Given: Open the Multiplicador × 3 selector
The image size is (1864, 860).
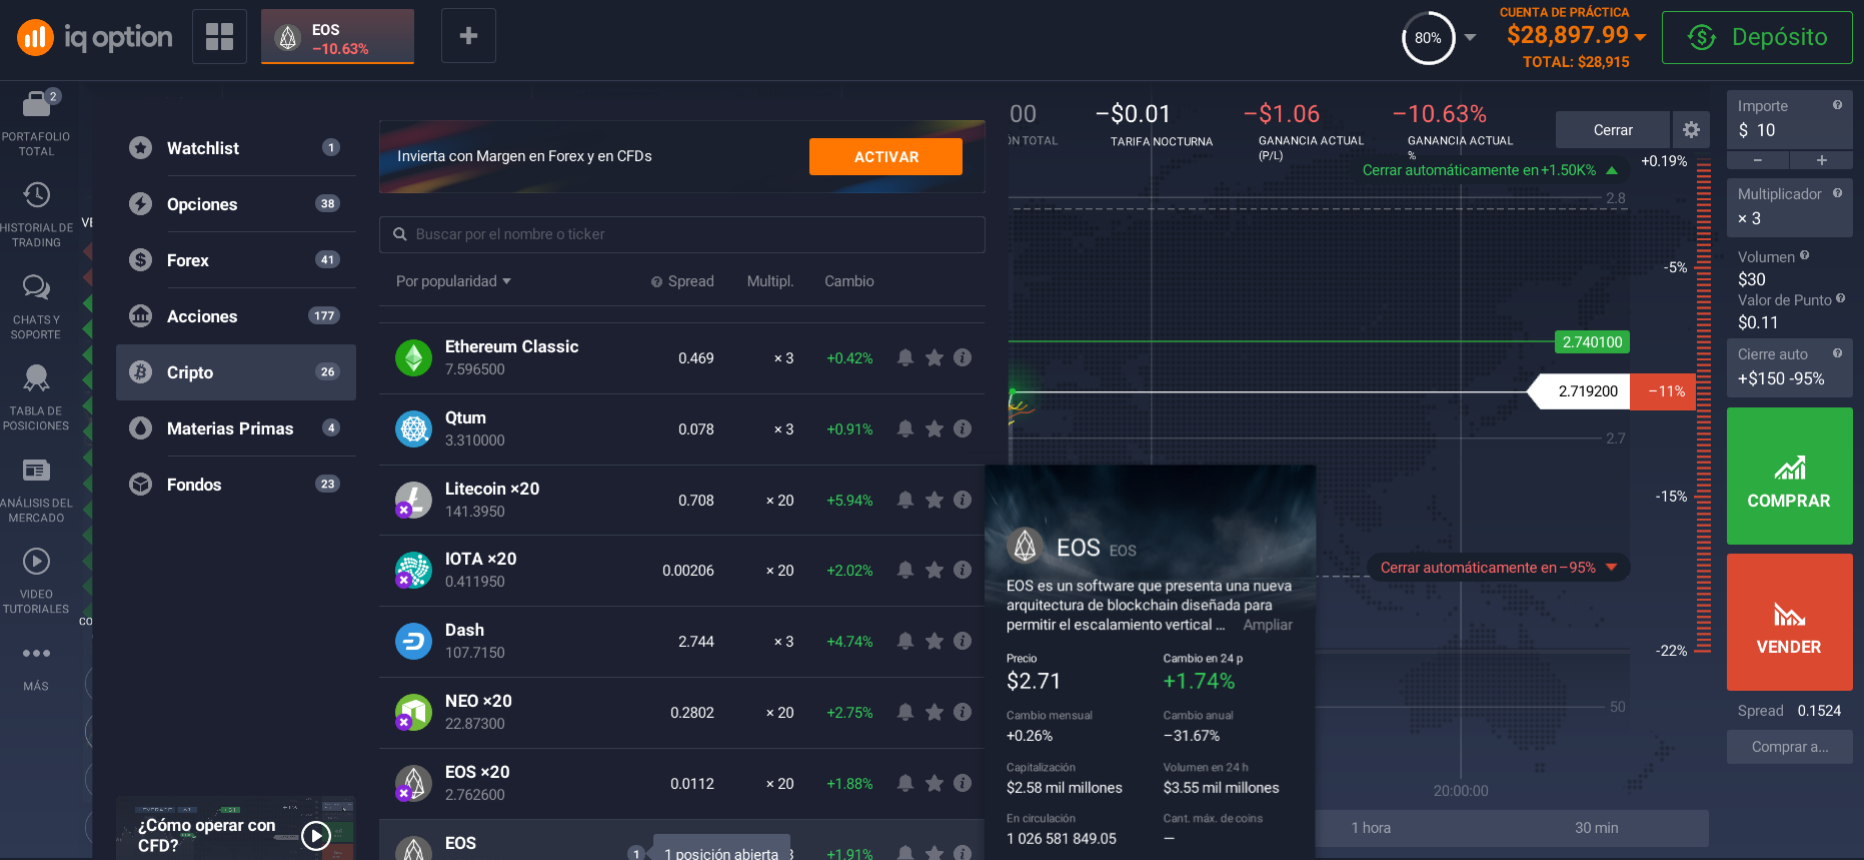Looking at the screenshot, I should 1789,207.
